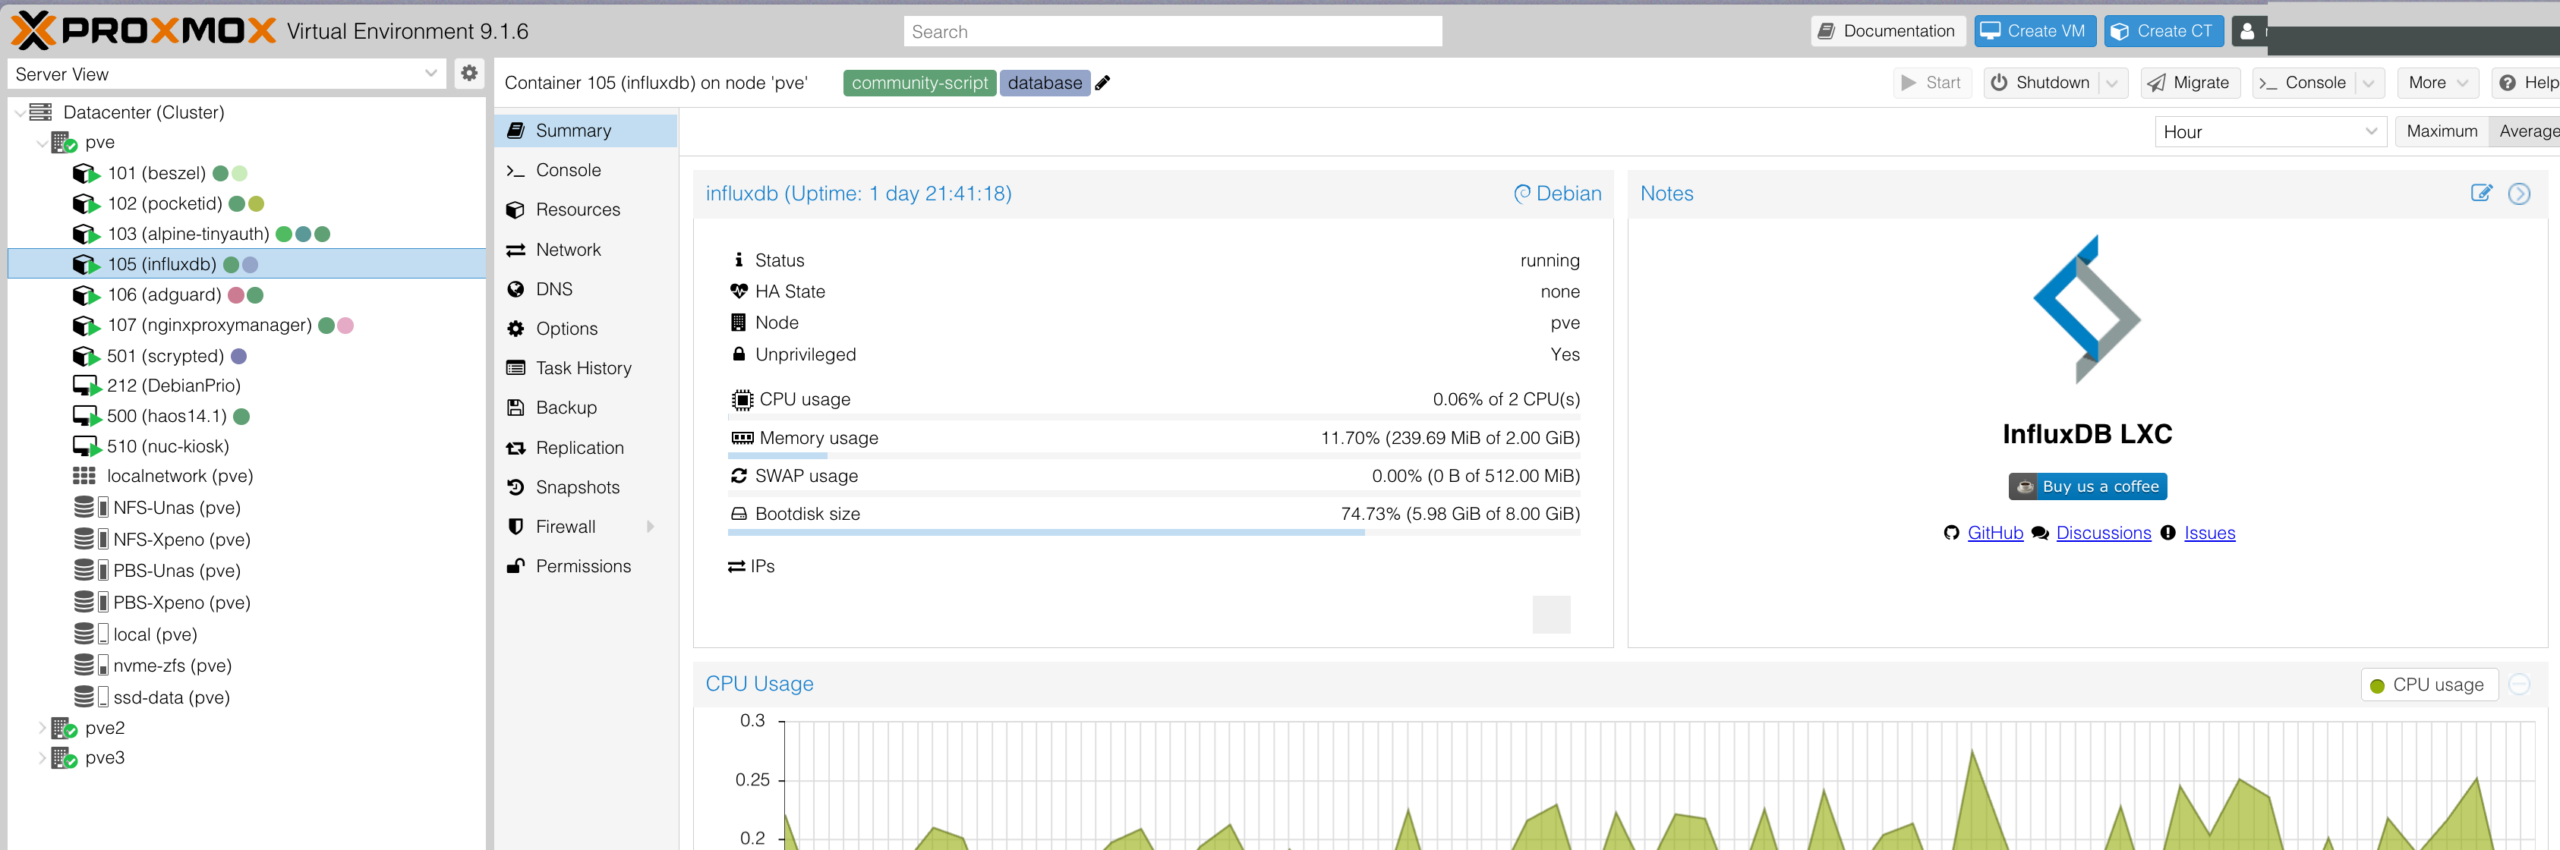This screenshot has width=2560, height=850.
Task: Switch graphs to Maximum values
Action: click(2441, 131)
